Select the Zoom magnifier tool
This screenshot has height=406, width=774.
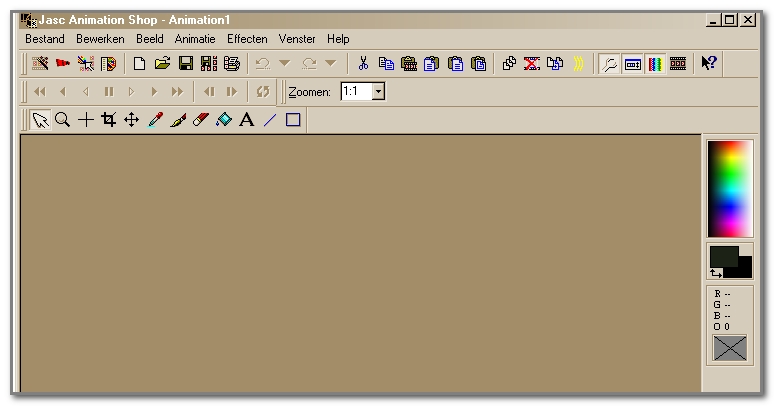(x=62, y=120)
